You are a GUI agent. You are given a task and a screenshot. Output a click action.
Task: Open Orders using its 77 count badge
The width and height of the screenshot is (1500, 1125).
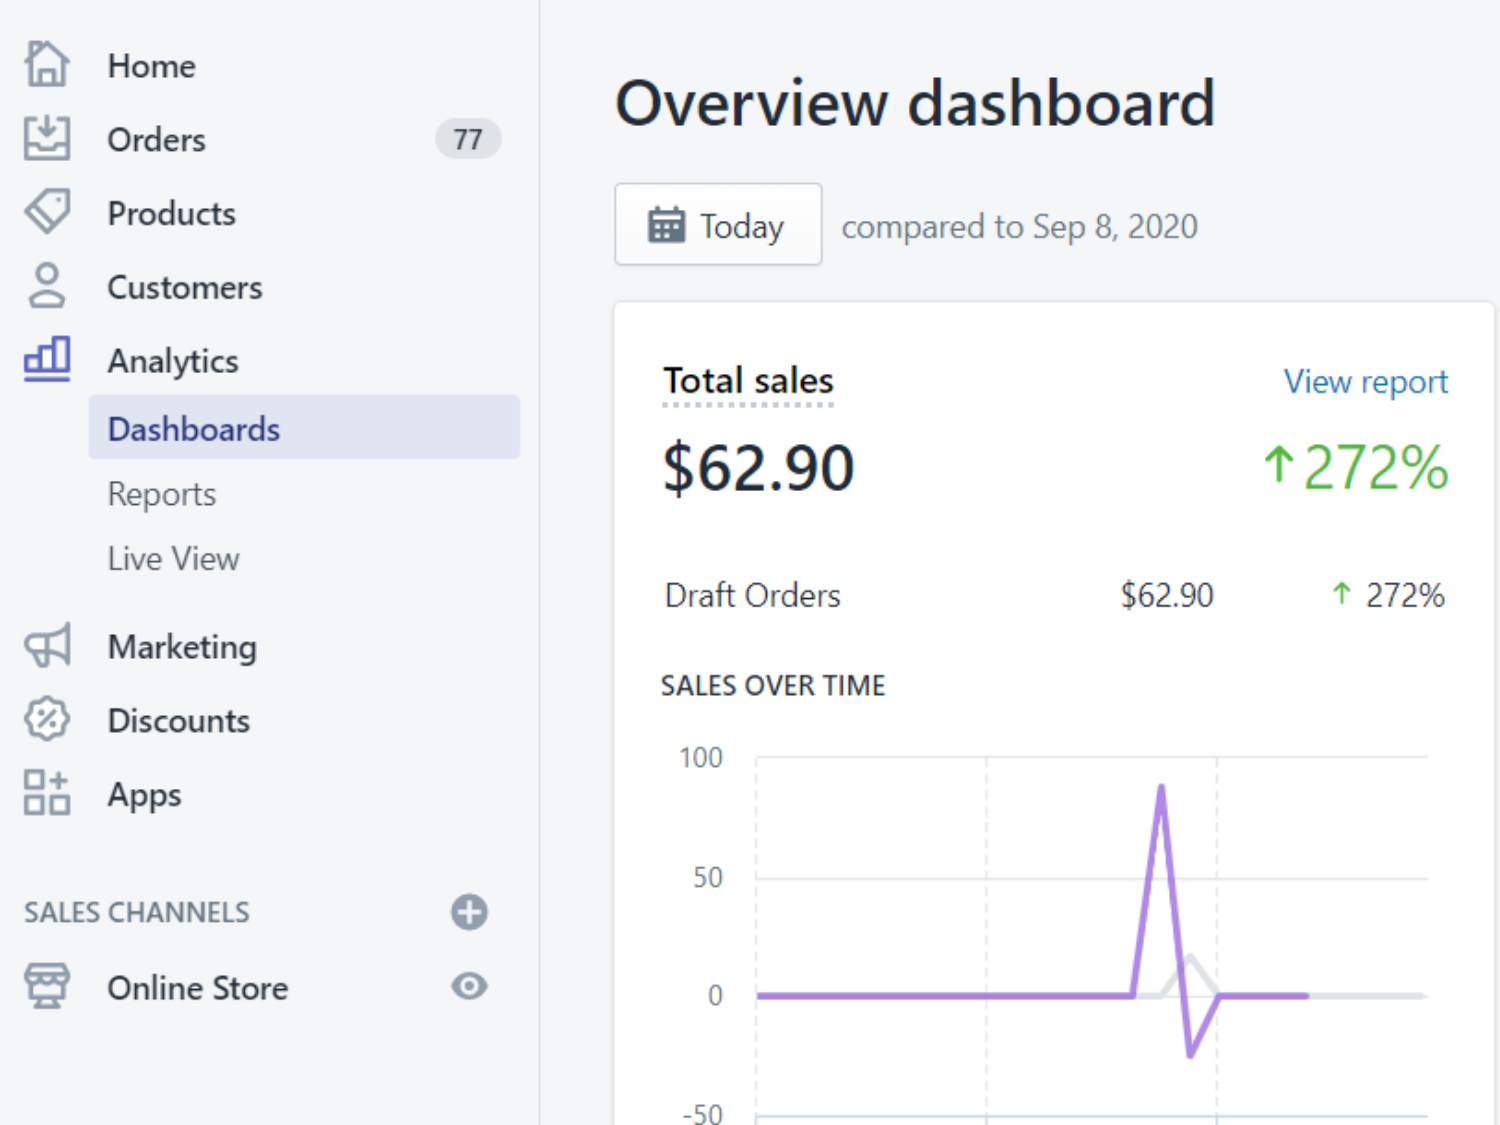[x=467, y=139]
